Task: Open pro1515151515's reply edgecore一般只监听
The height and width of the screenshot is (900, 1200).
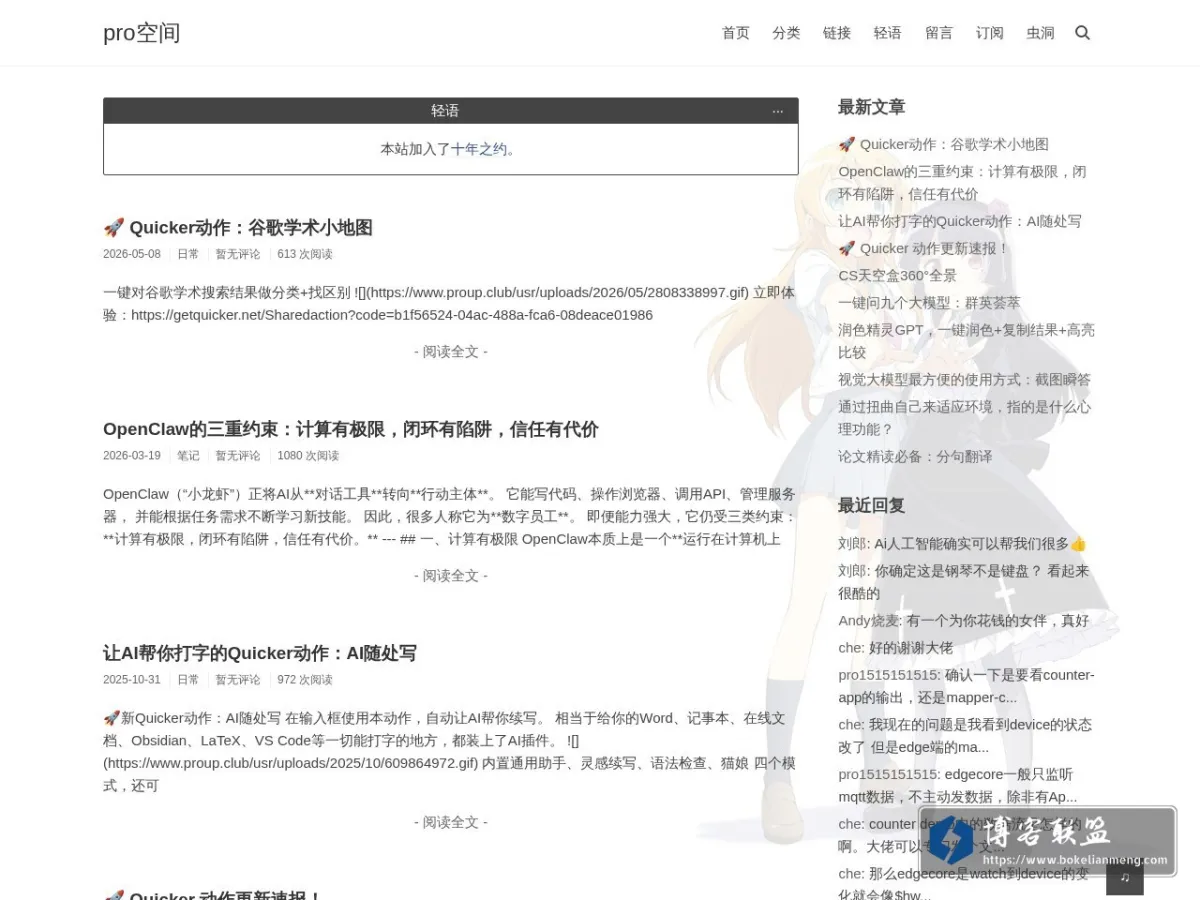Action: pyautogui.click(x=958, y=786)
